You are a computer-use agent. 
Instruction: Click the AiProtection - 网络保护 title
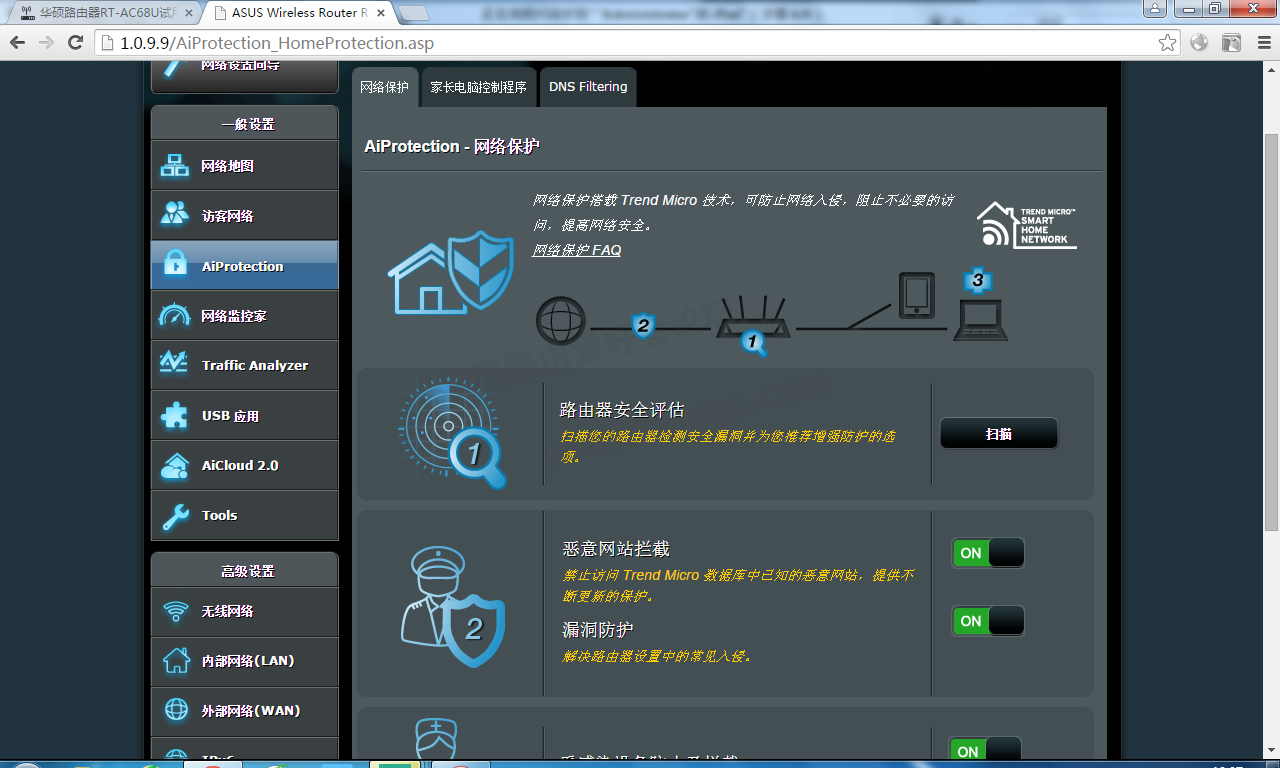pyautogui.click(x=452, y=146)
